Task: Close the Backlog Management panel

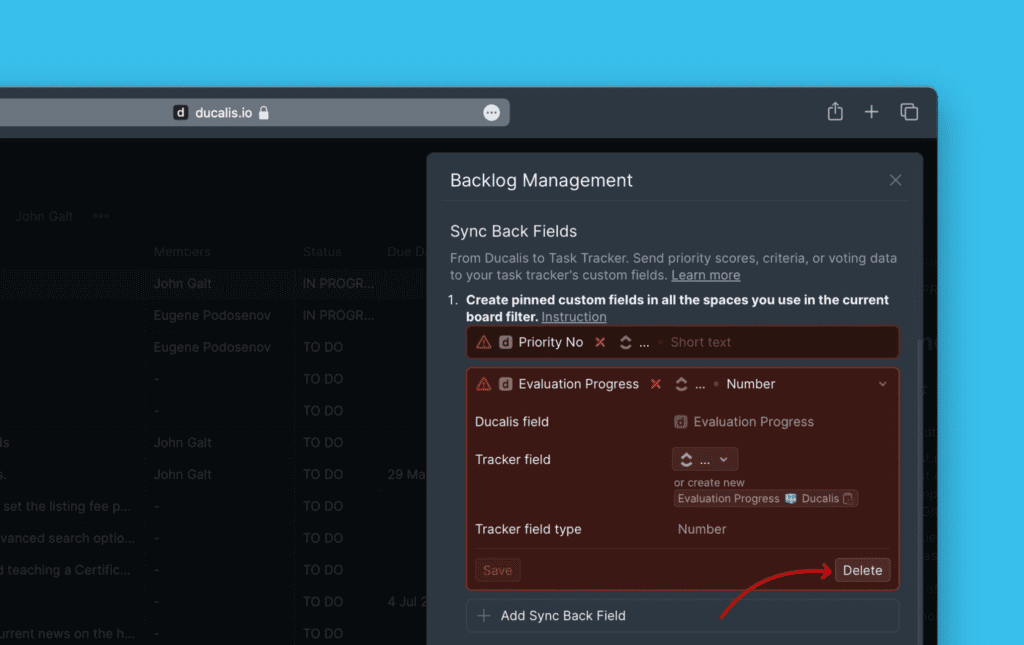Action: 895,180
